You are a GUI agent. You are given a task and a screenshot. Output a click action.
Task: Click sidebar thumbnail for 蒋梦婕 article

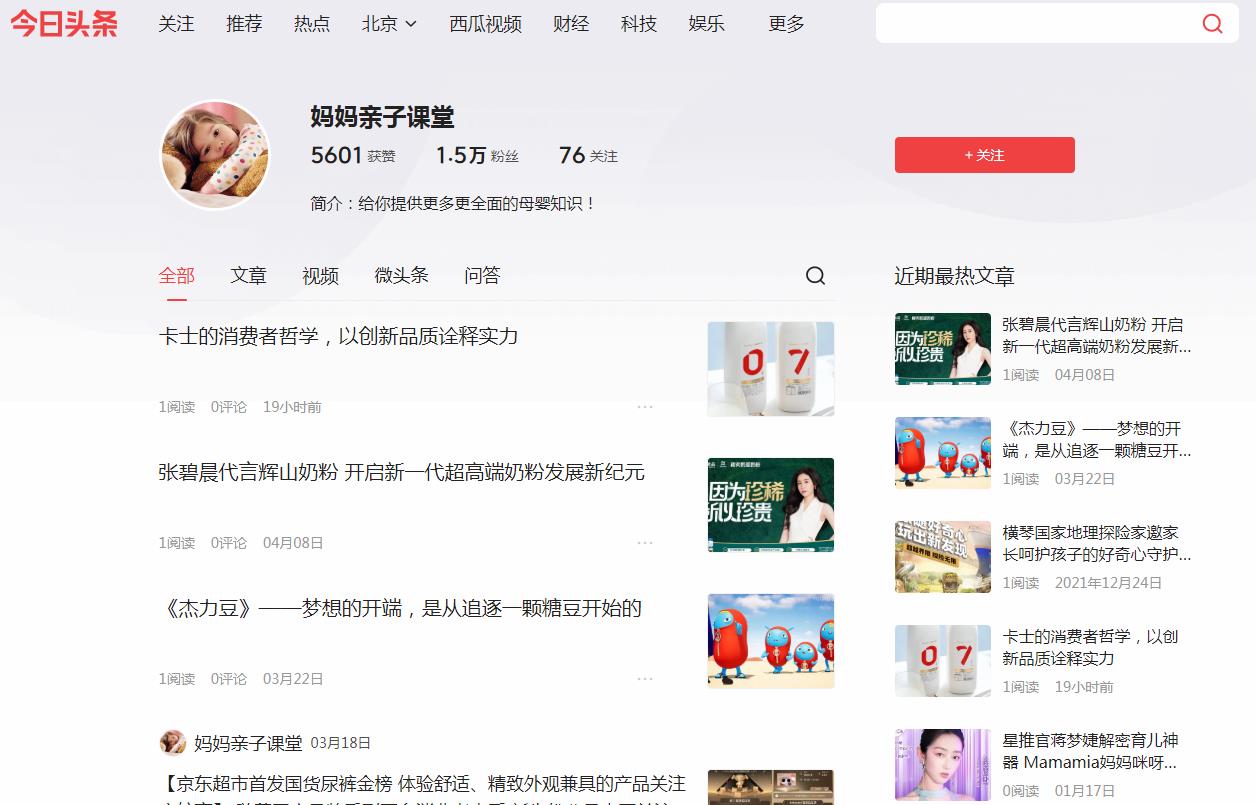942,765
